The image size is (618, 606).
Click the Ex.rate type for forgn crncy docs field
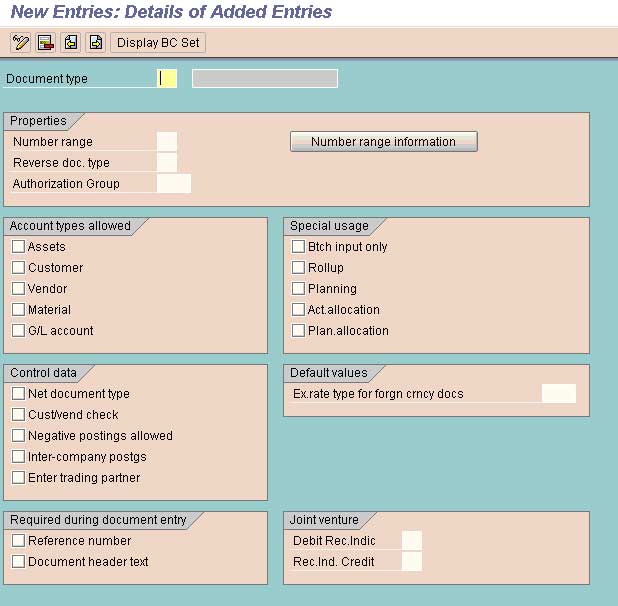[x=559, y=394]
